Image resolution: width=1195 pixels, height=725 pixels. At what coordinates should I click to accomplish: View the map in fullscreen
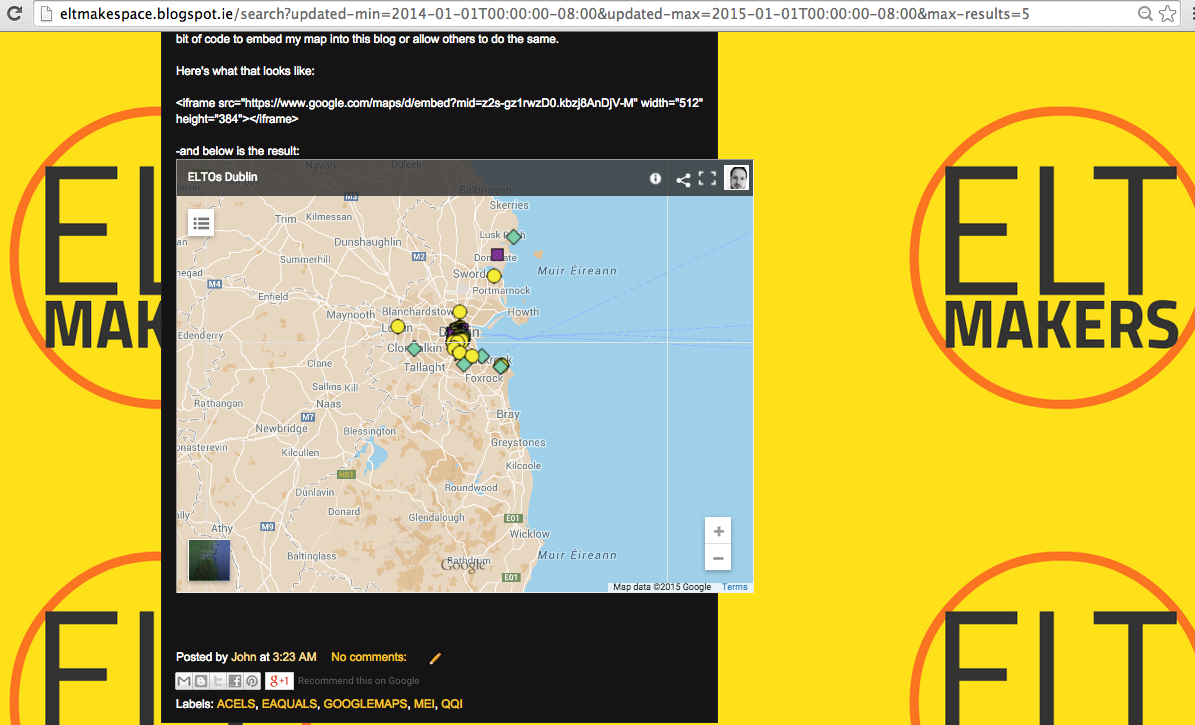point(707,178)
